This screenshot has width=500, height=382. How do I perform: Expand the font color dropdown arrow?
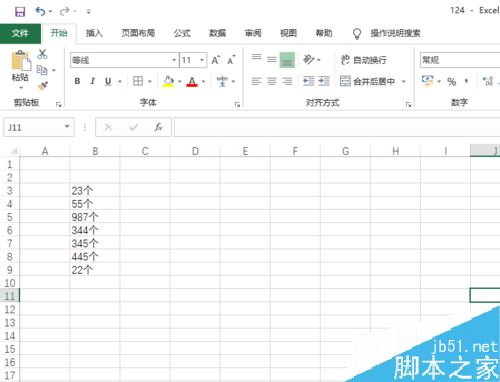coord(203,81)
